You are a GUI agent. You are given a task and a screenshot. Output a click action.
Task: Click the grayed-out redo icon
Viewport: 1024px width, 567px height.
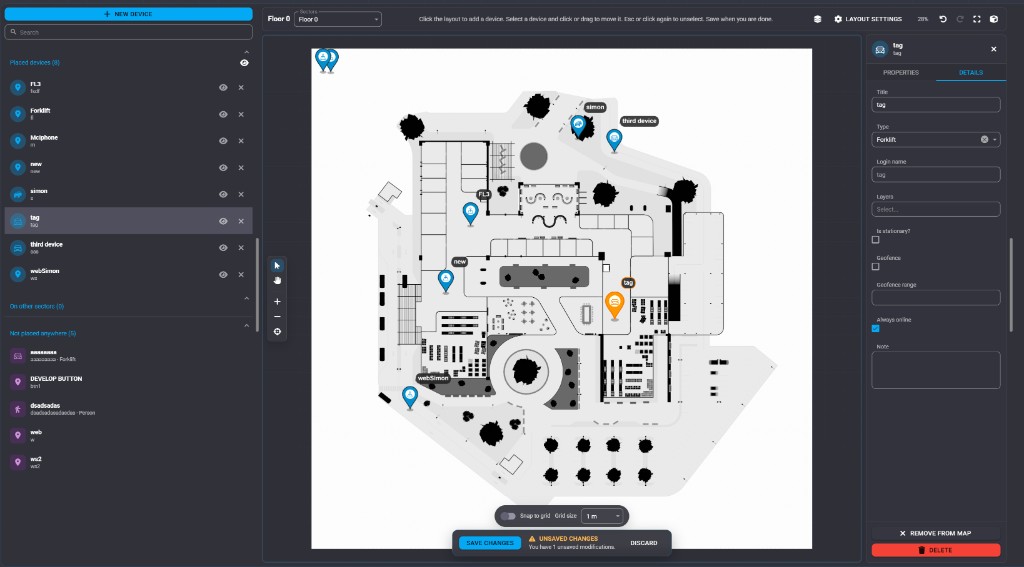(960, 19)
